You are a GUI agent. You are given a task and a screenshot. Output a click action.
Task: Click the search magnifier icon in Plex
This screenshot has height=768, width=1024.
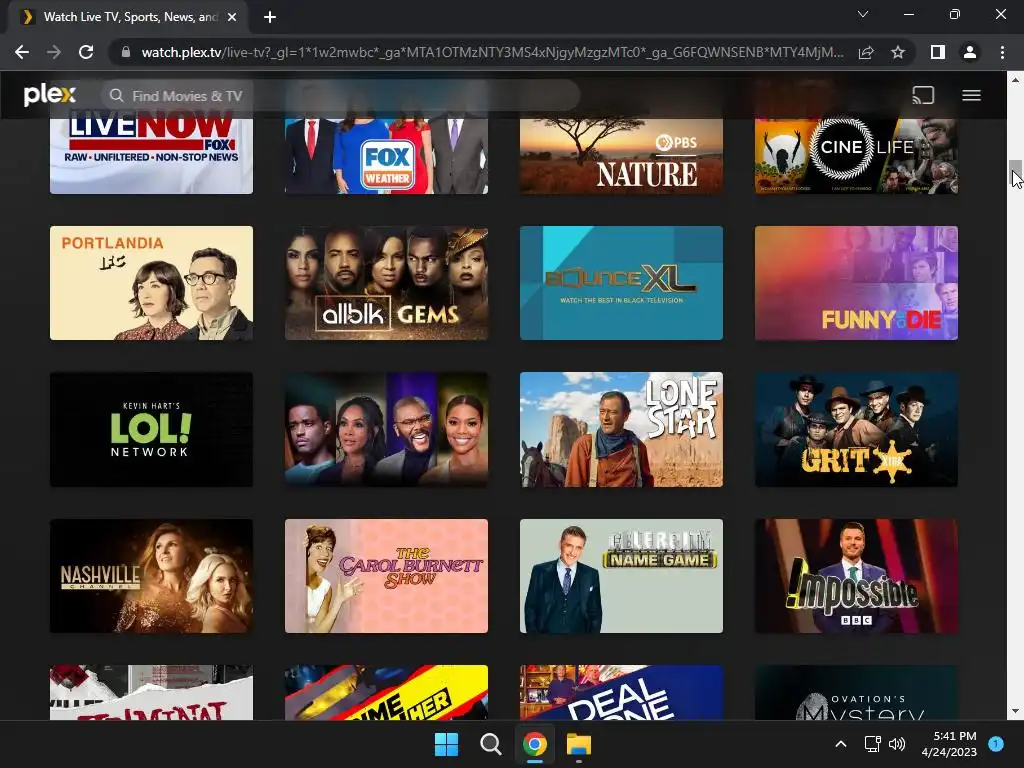click(x=116, y=96)
